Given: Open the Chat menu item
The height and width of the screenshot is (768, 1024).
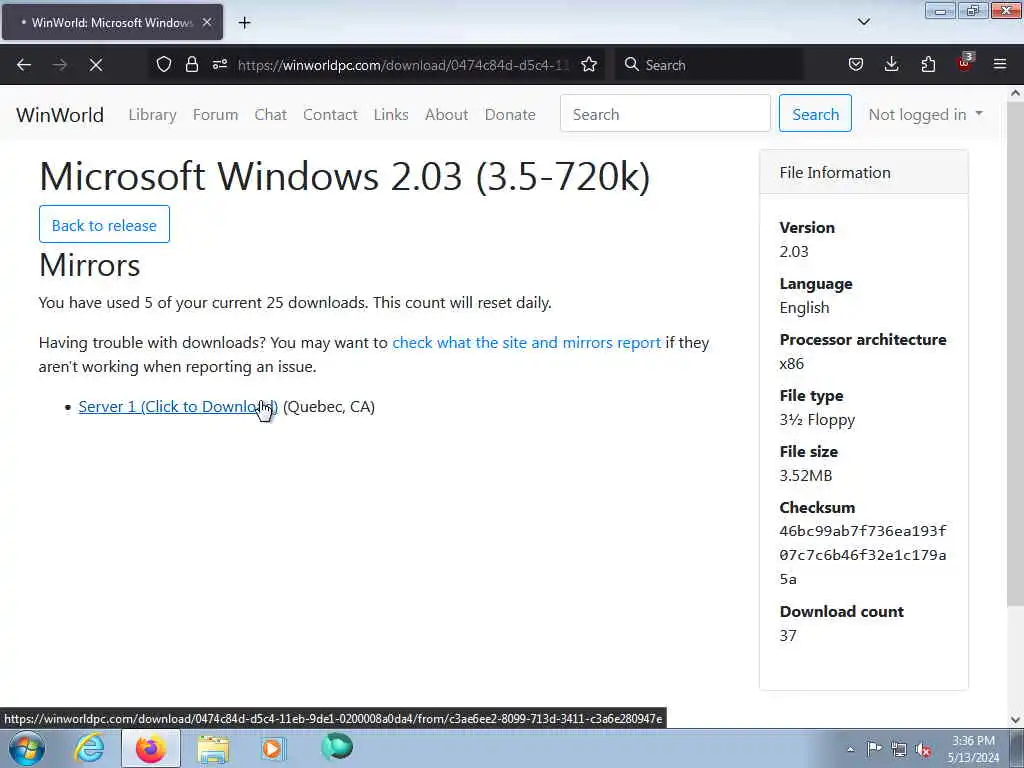Looking at the screenshot, I should coord(270,115).
